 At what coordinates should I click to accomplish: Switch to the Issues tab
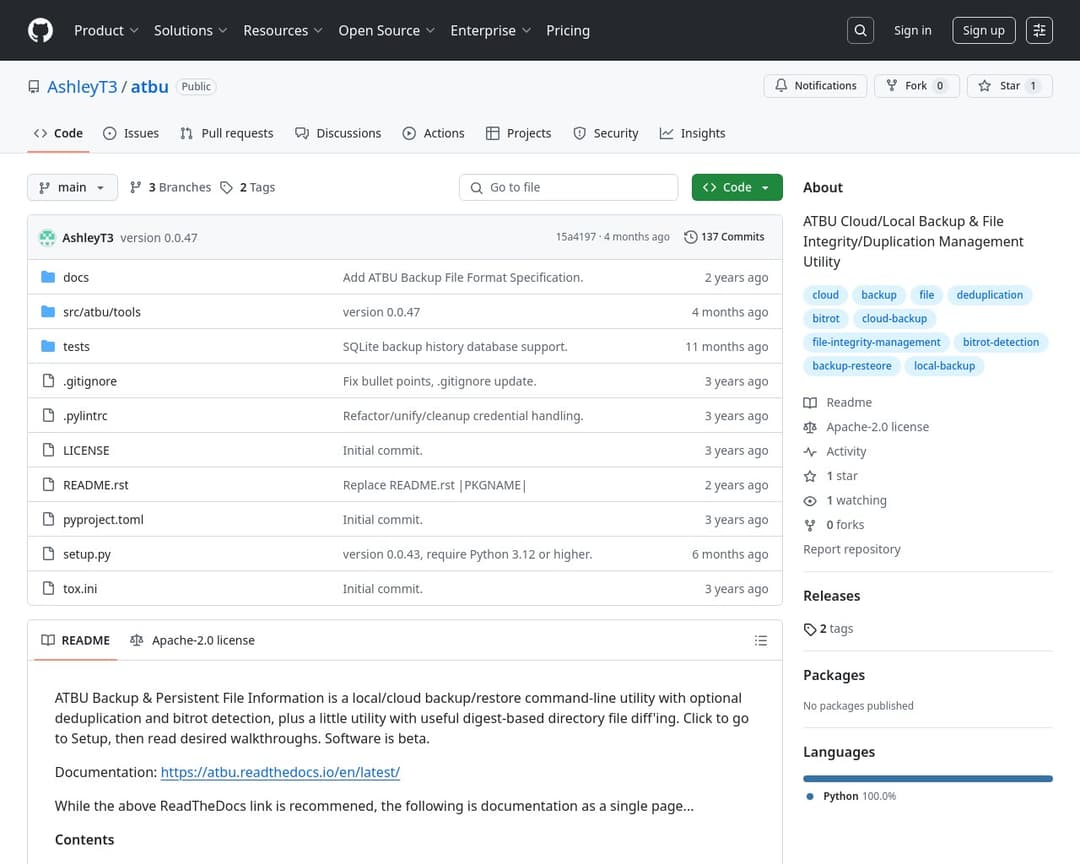click(131, 133)
